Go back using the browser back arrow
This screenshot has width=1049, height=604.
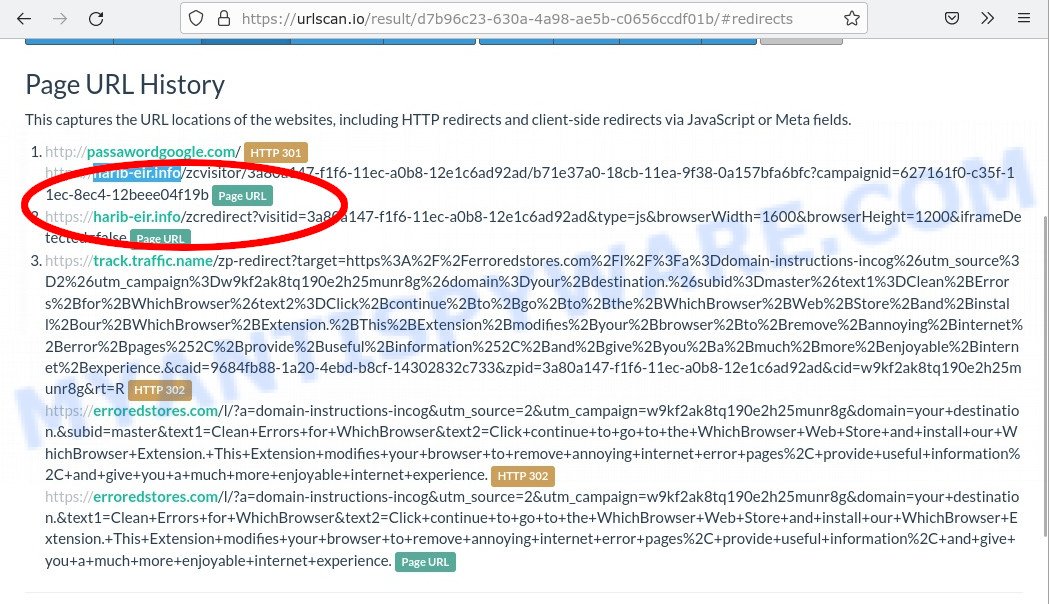coord(24,19)
